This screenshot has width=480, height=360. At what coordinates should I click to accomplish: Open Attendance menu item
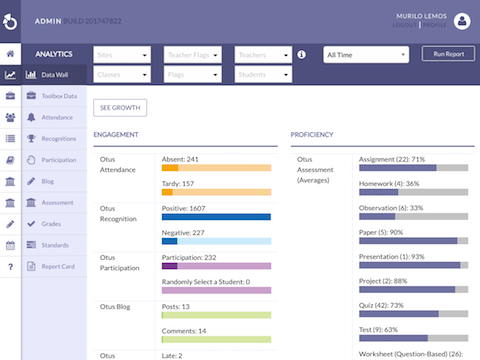tap(54, 117)
